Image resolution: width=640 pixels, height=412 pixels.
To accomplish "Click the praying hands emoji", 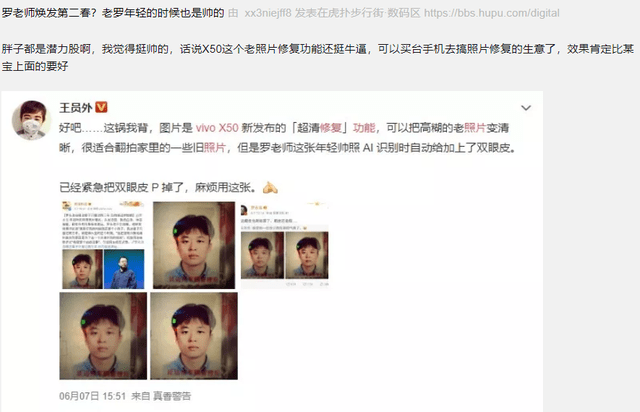I will tap(270, 188).
